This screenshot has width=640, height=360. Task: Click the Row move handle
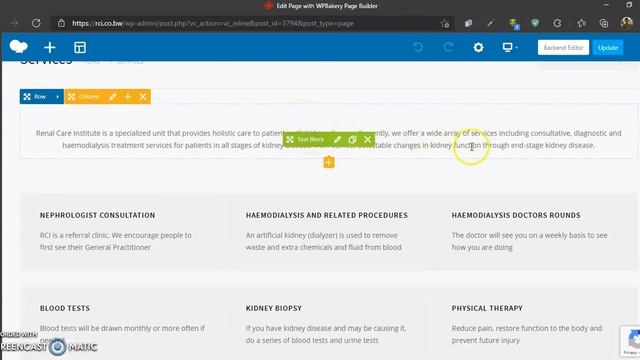[27, 97]
